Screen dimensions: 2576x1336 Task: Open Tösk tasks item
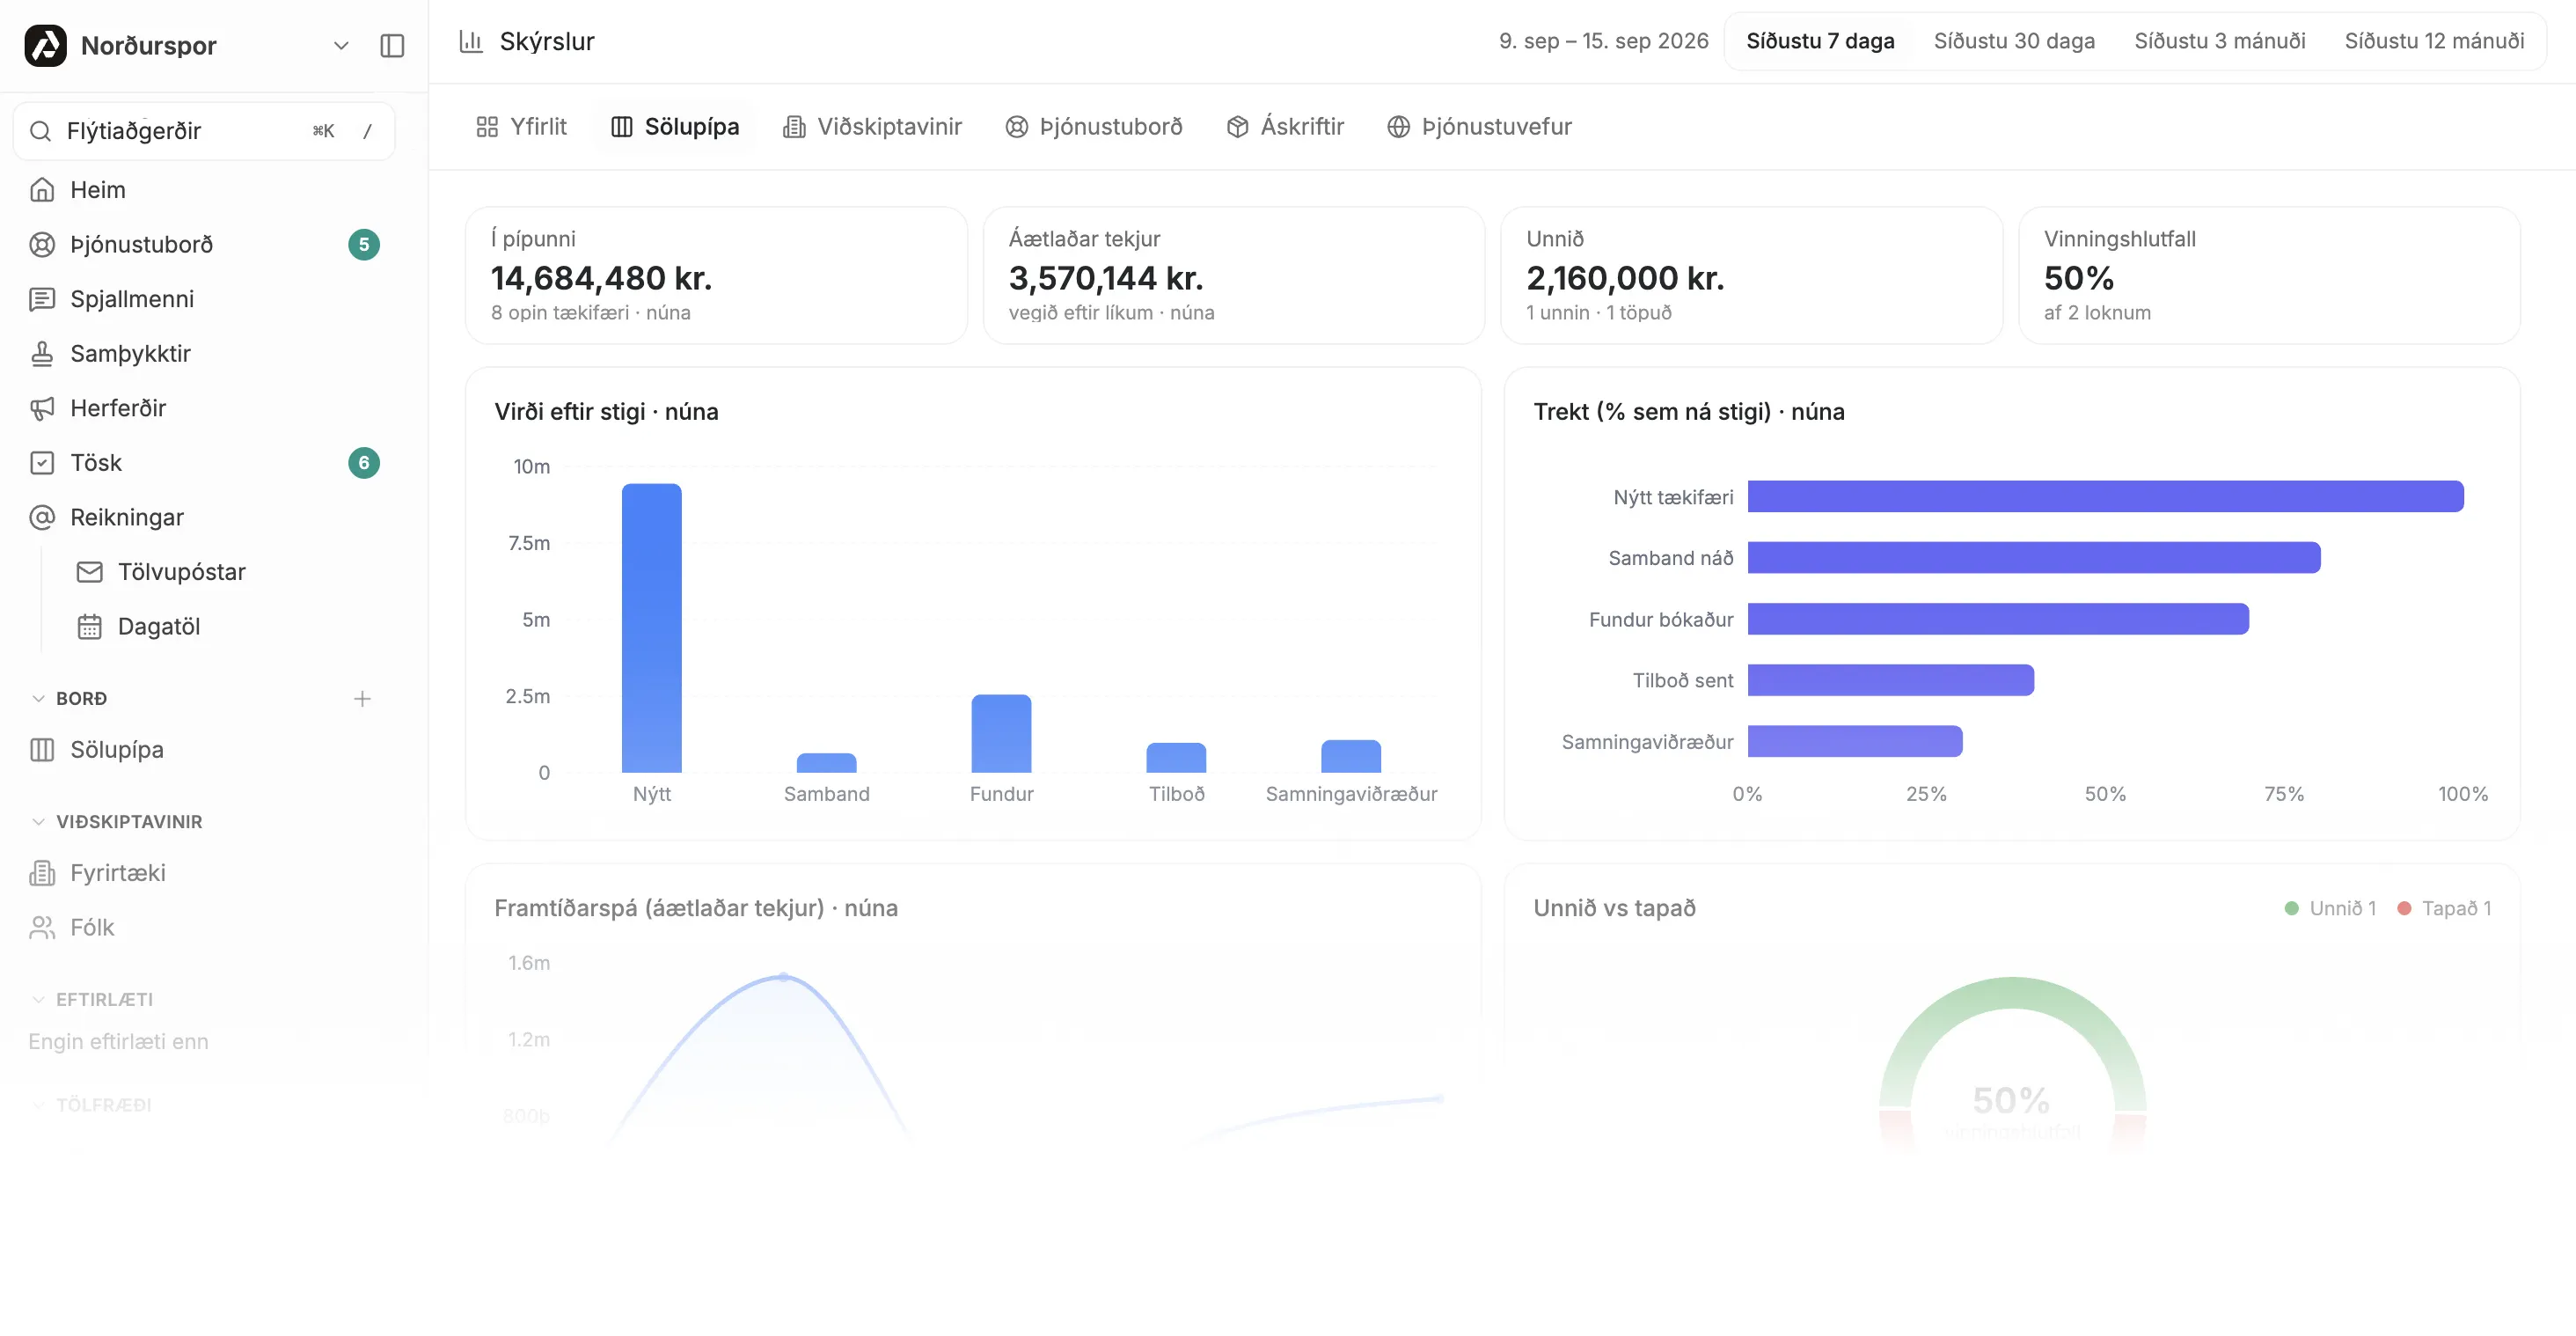204,463
